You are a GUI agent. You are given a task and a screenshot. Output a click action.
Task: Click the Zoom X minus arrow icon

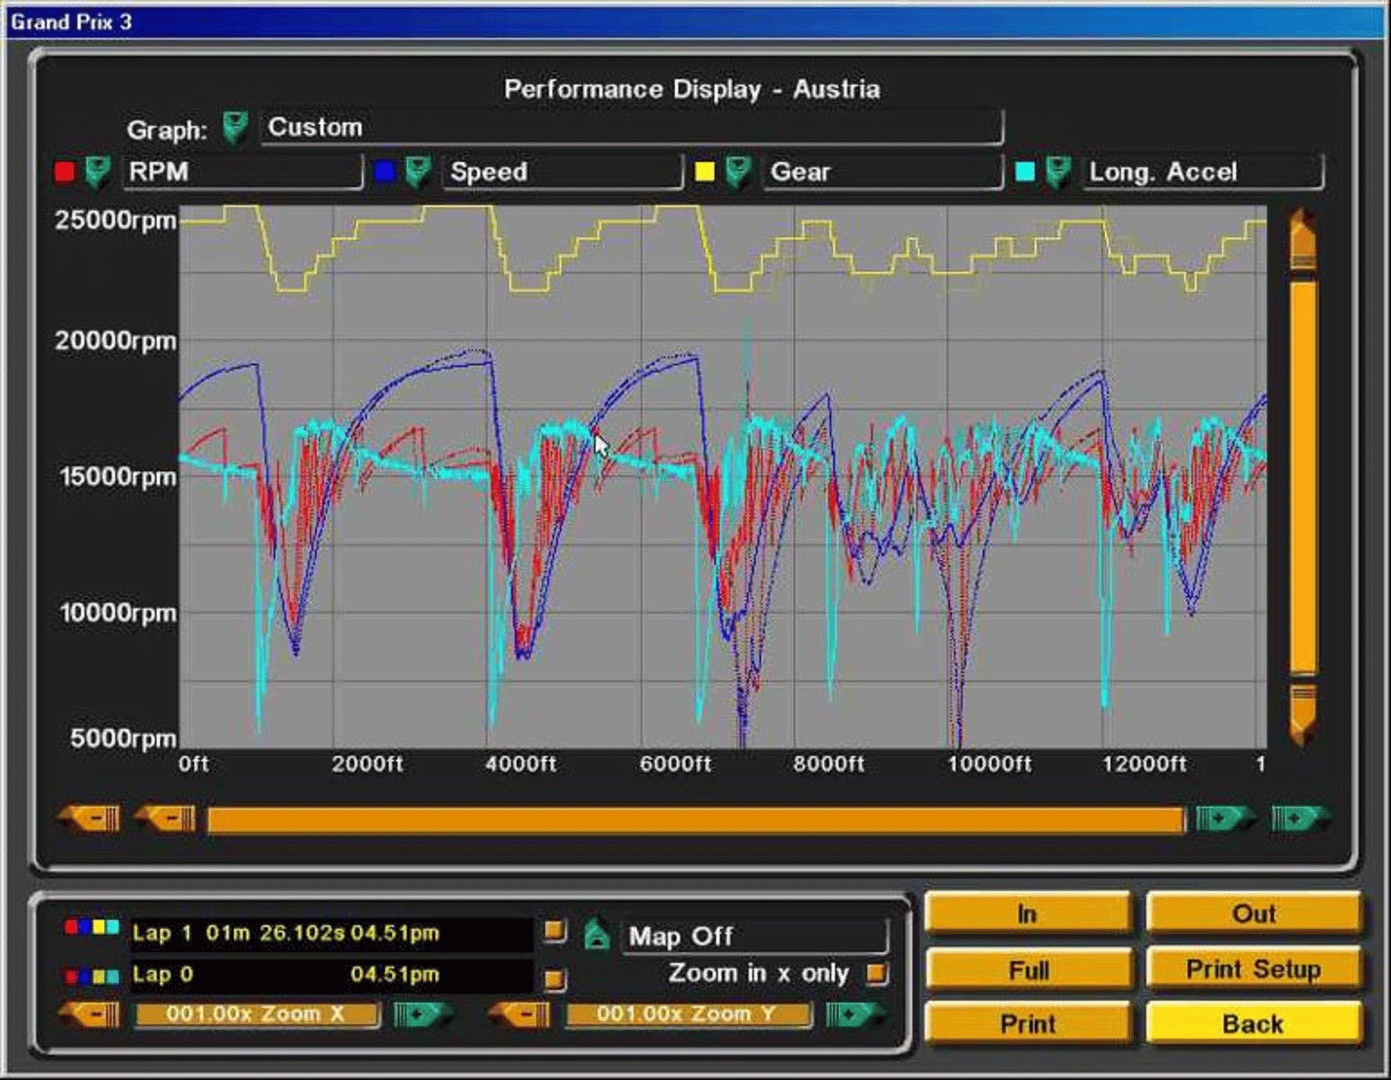click(x=92, y=1015)
